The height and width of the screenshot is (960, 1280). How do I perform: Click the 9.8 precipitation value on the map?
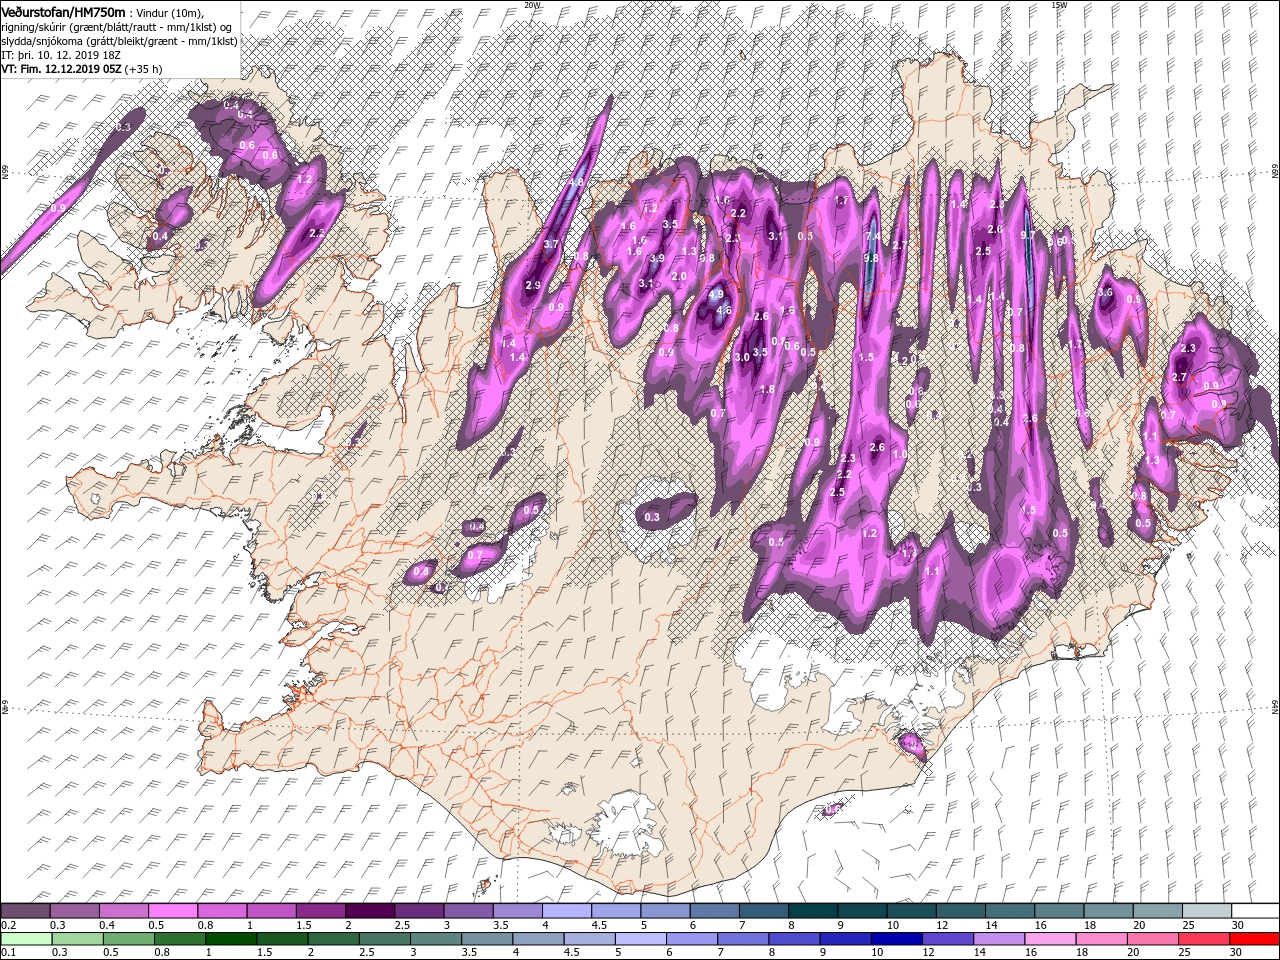tap(870, 258)
